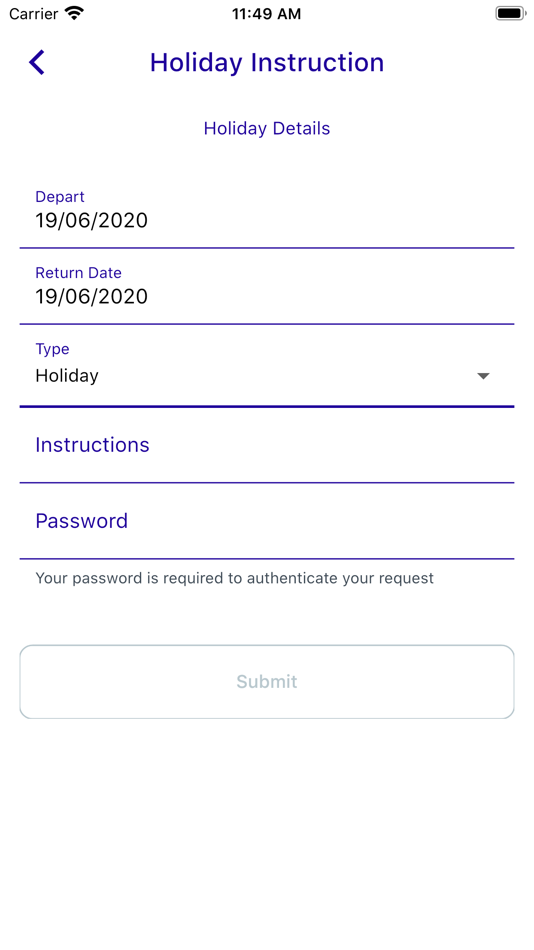Viewport: 534px width, 950px height.
Task: Submit the holiday instruction form
Action: coord(267,682)
